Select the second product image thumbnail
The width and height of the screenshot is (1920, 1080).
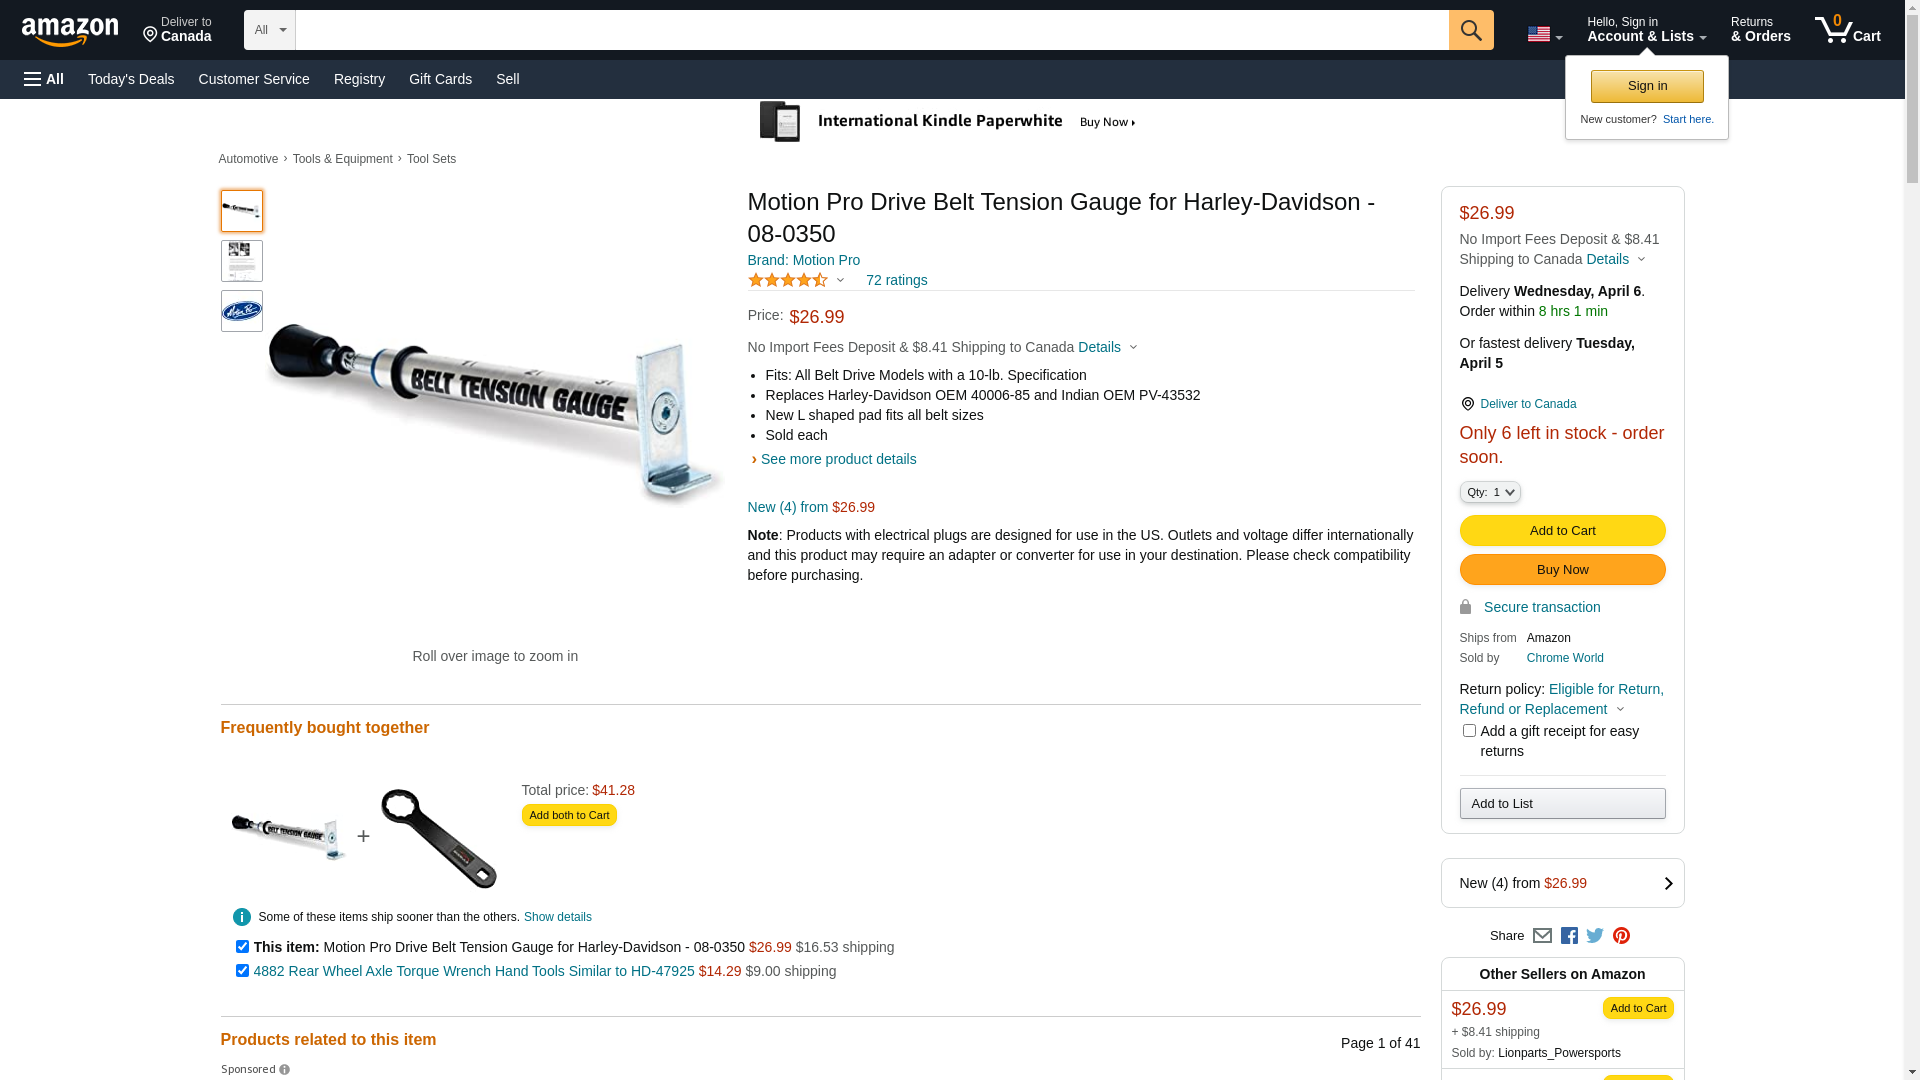tap(242, 261)
